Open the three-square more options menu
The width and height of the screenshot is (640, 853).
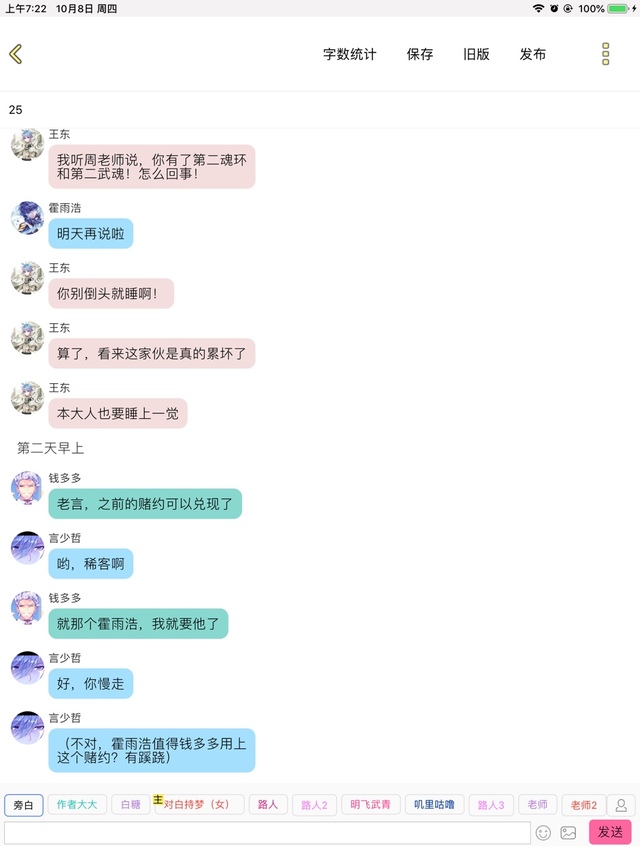pyautogui.click(x=605, y=54)
